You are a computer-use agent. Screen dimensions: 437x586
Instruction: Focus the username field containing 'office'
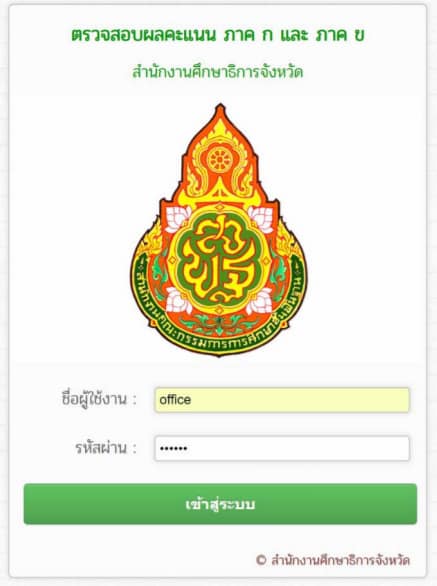(x=282, y=400)
